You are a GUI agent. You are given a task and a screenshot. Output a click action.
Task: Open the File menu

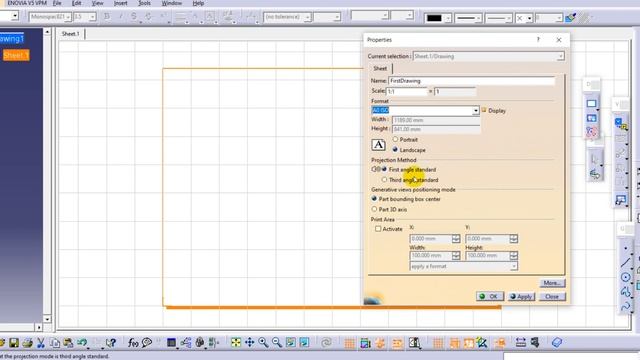click(x=57, y=3)
